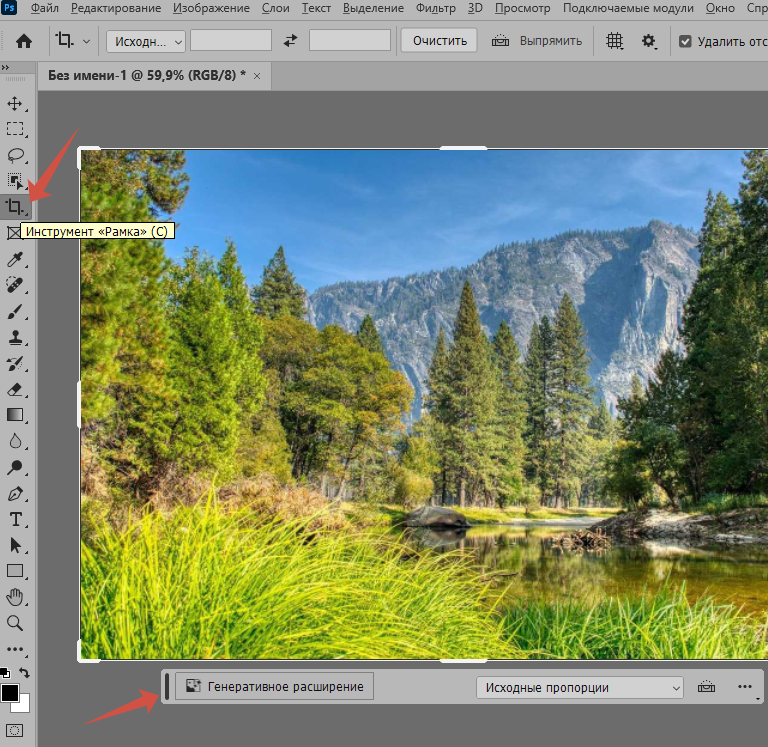The height and width of the screenshot is (747, 768).
Task: Open the Исходные пропорции dropdown
Action: [579, 688]
